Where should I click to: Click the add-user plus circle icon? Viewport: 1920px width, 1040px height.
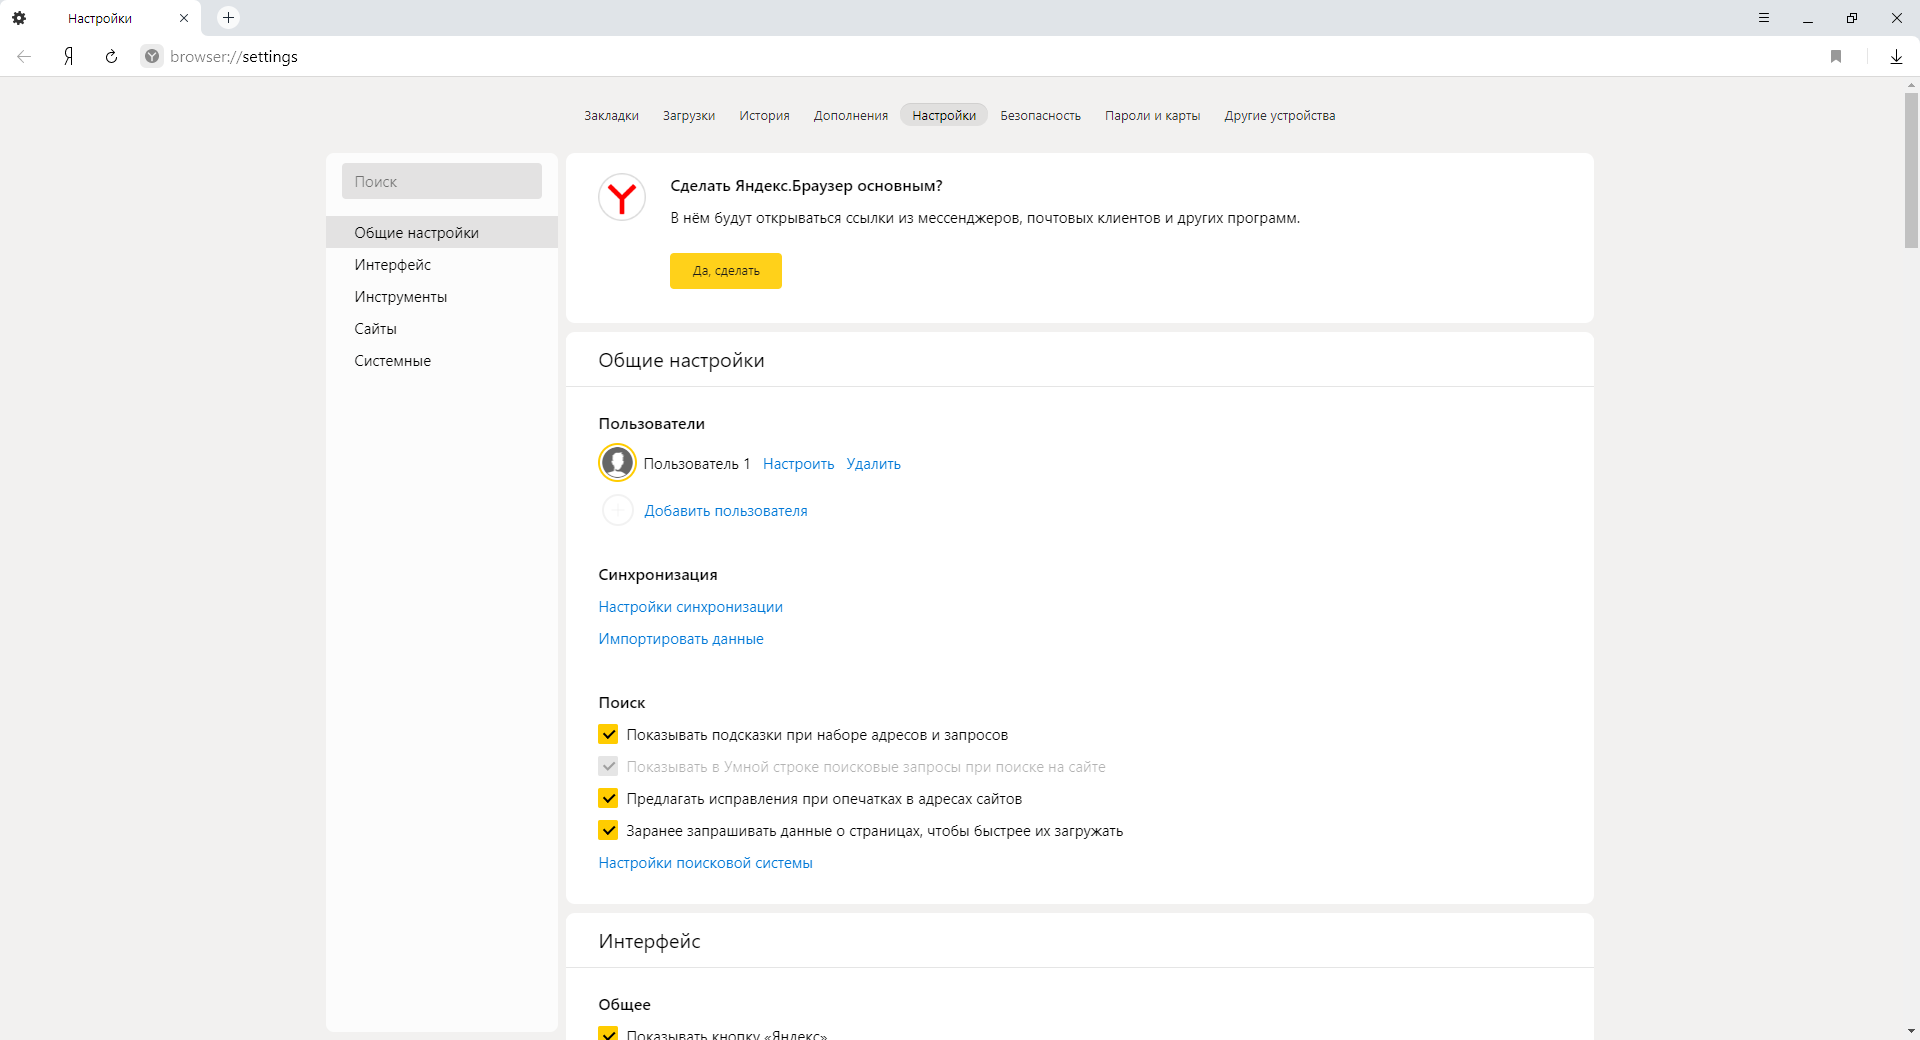pos(617,511)
